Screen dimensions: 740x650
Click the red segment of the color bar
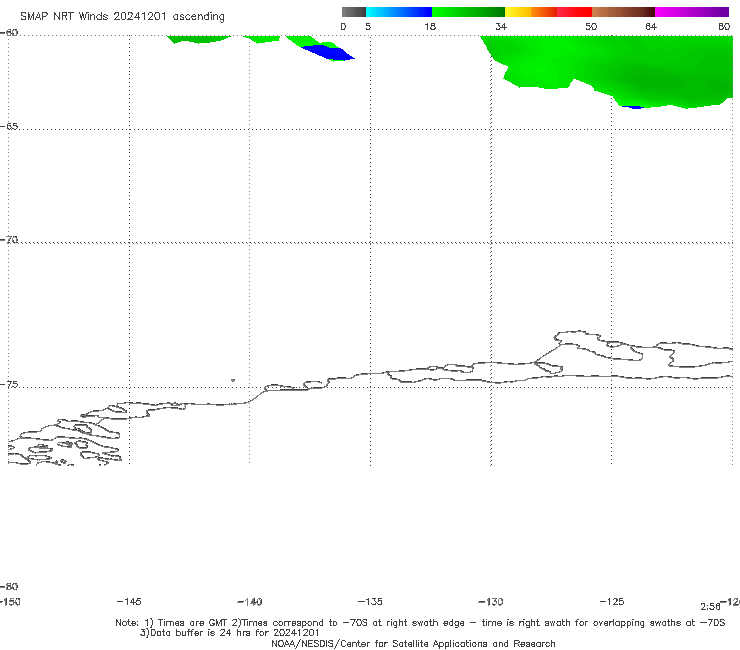(574, 12)
